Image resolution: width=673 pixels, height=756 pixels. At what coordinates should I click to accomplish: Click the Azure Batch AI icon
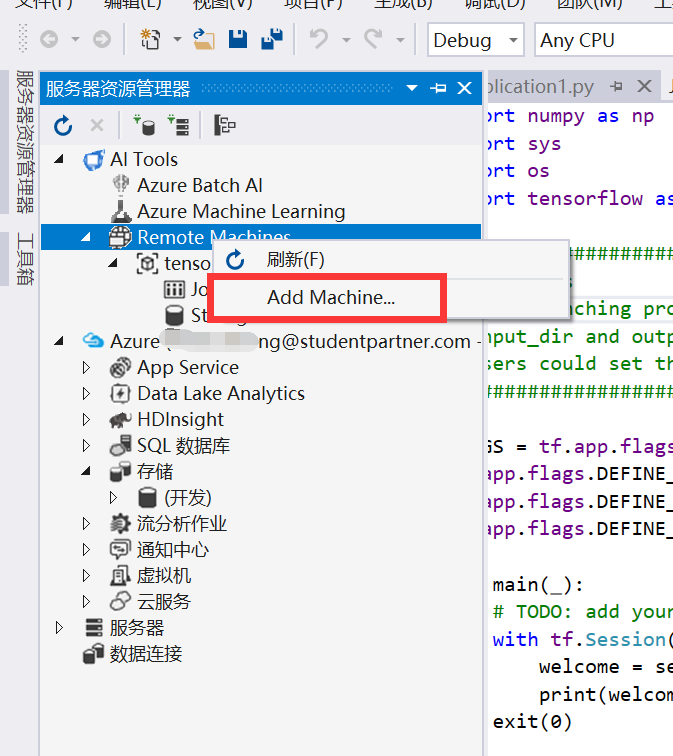tap(121, 185)
